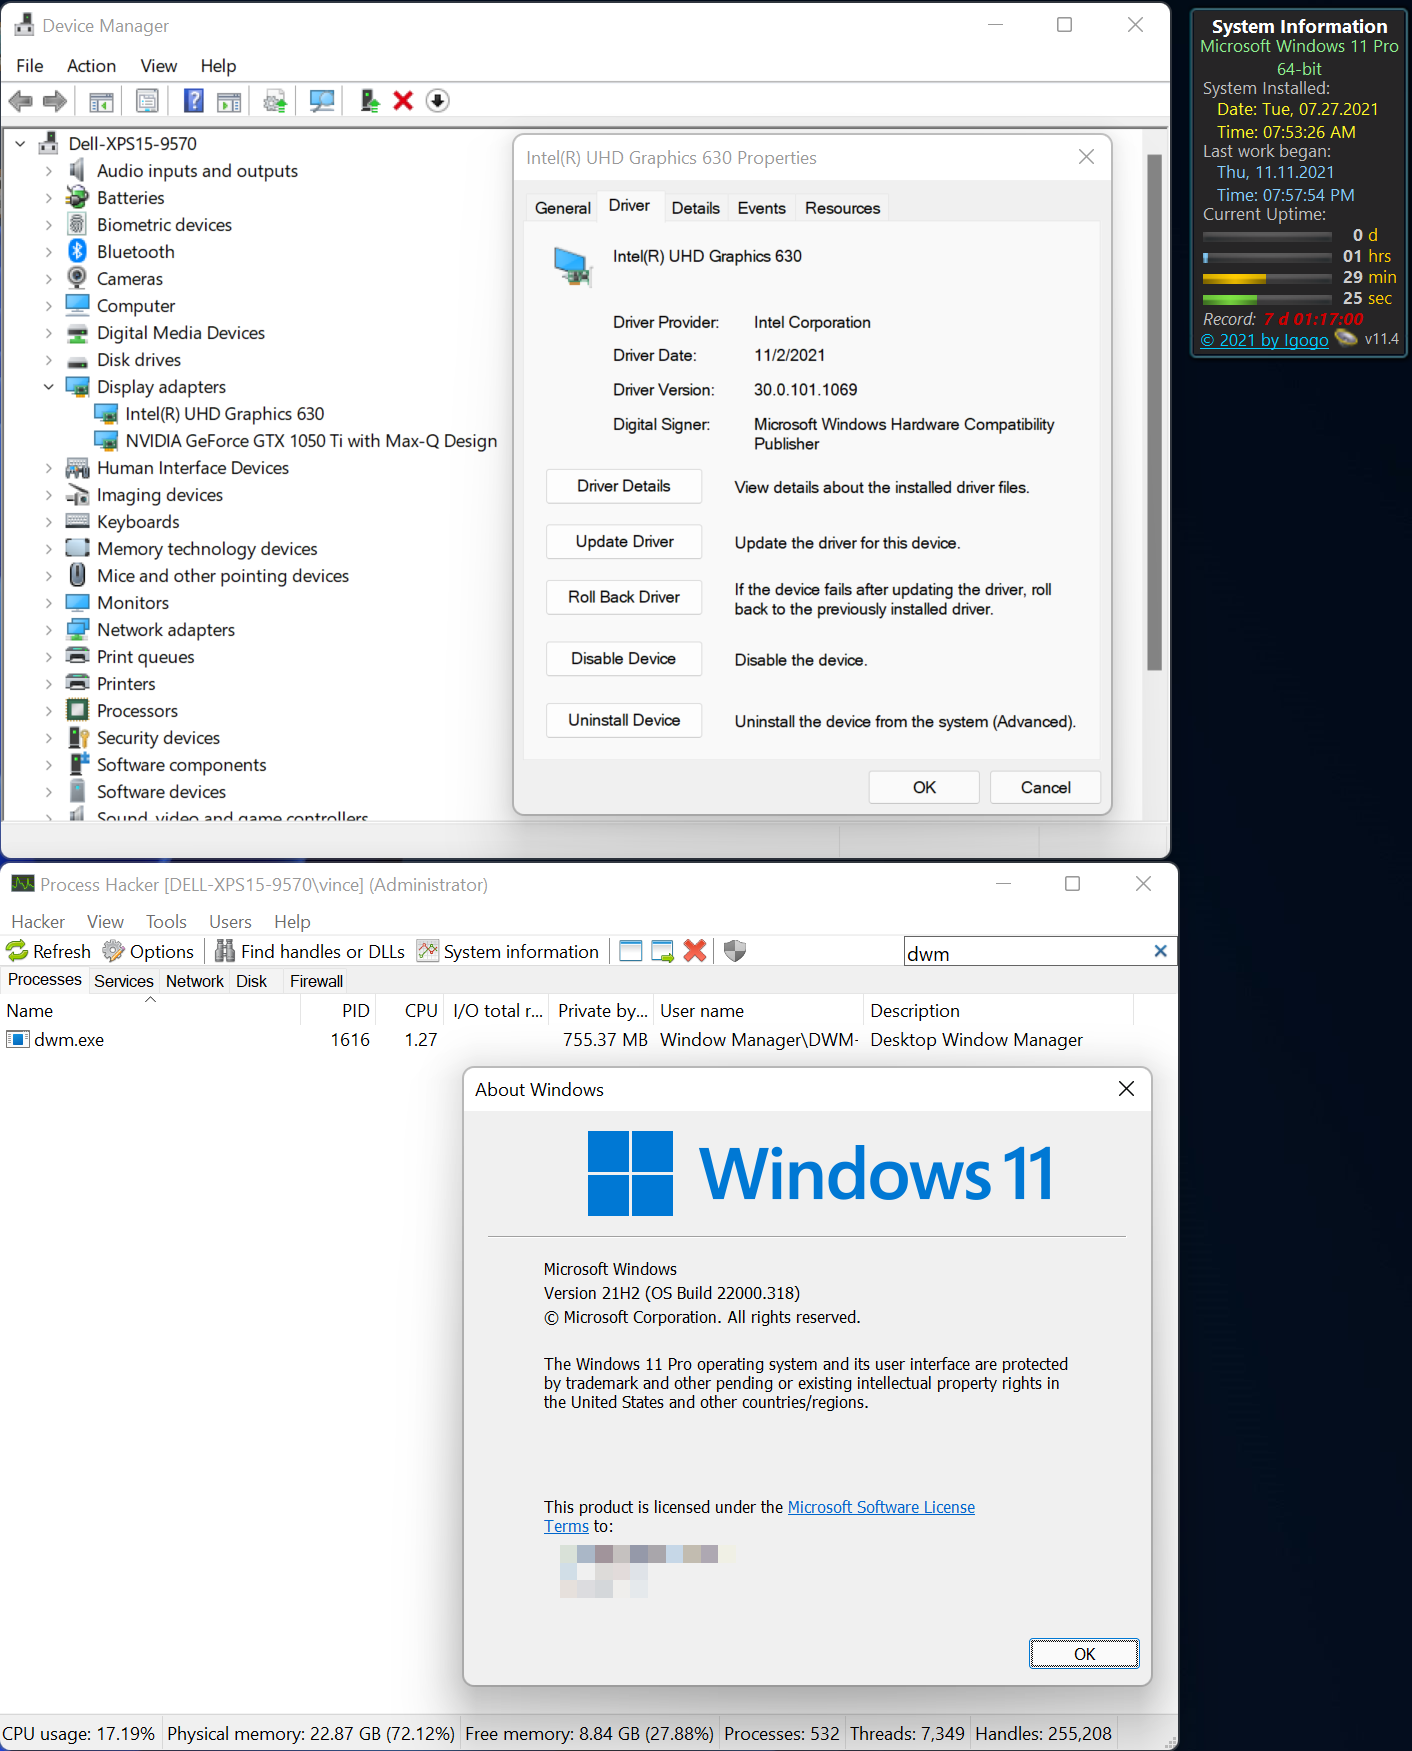Toggle the console tree toolbar icon in Device Manager

pyautogui.click(x=101, y=101)
